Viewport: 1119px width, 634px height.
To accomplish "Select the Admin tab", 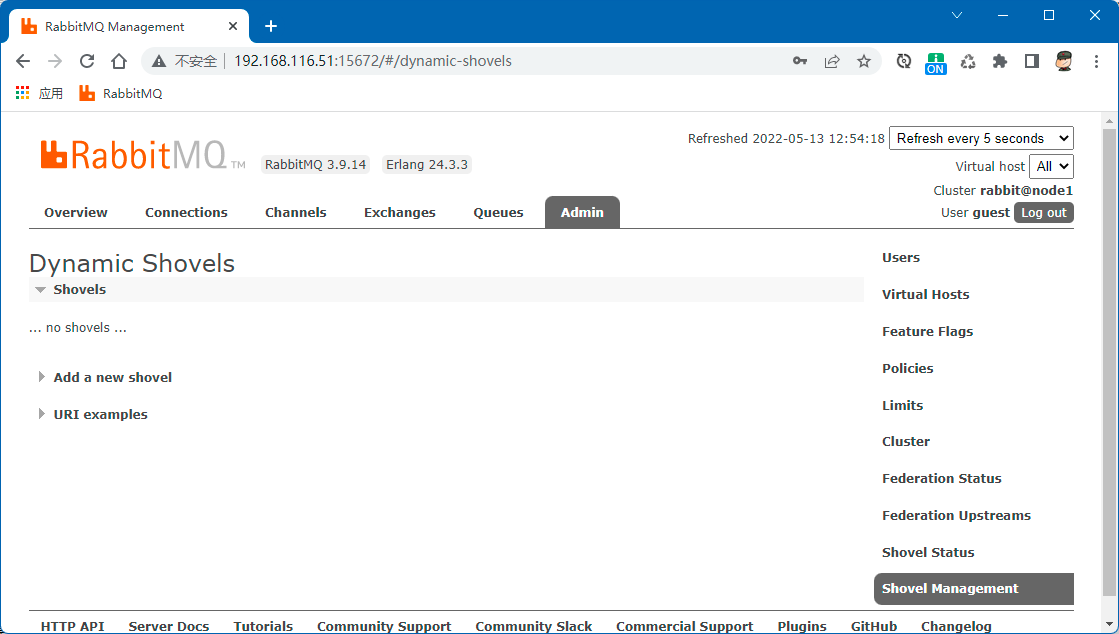I will click(x=582, y=213).
